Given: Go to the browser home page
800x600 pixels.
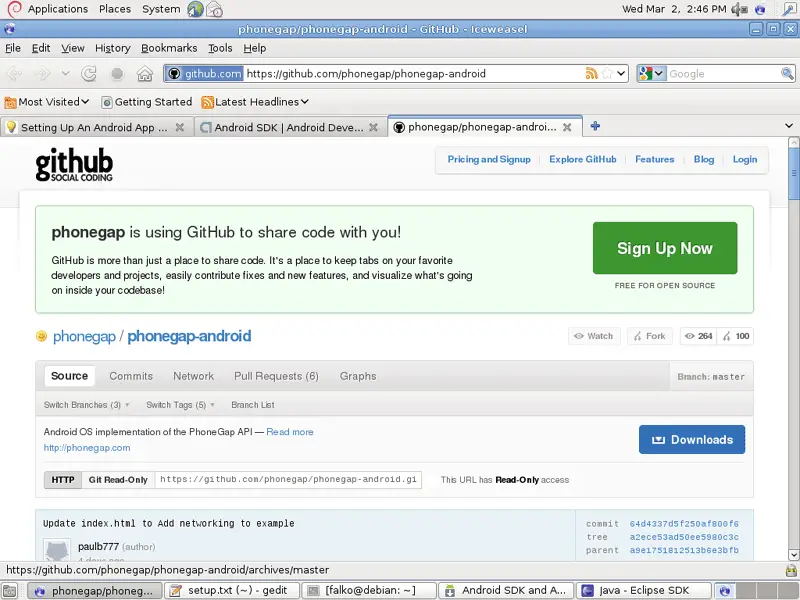Looking at the screenshot, I should (145, 74).
